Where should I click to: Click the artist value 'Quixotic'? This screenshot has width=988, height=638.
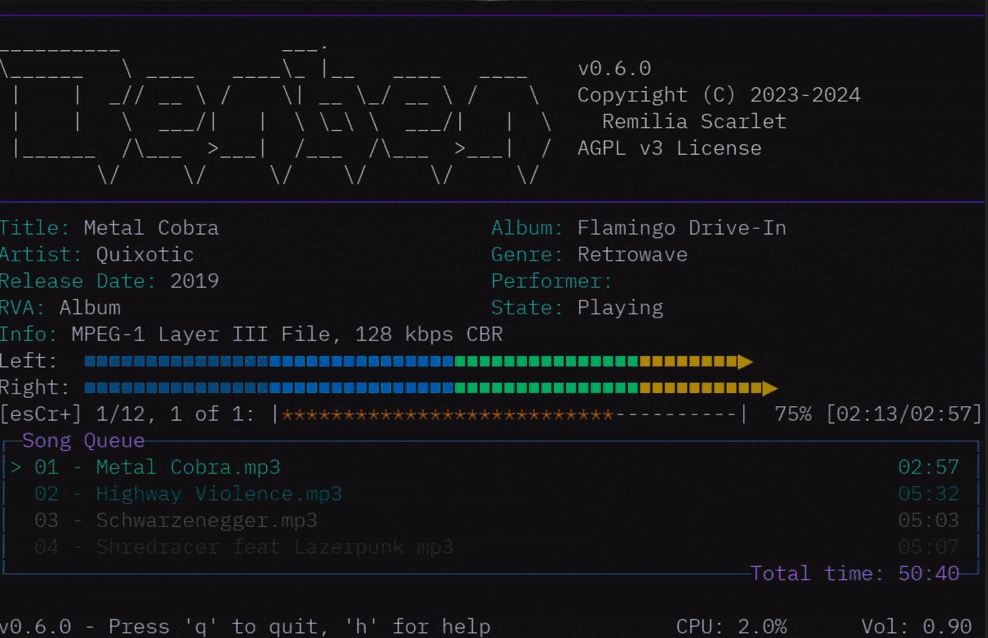145,254
